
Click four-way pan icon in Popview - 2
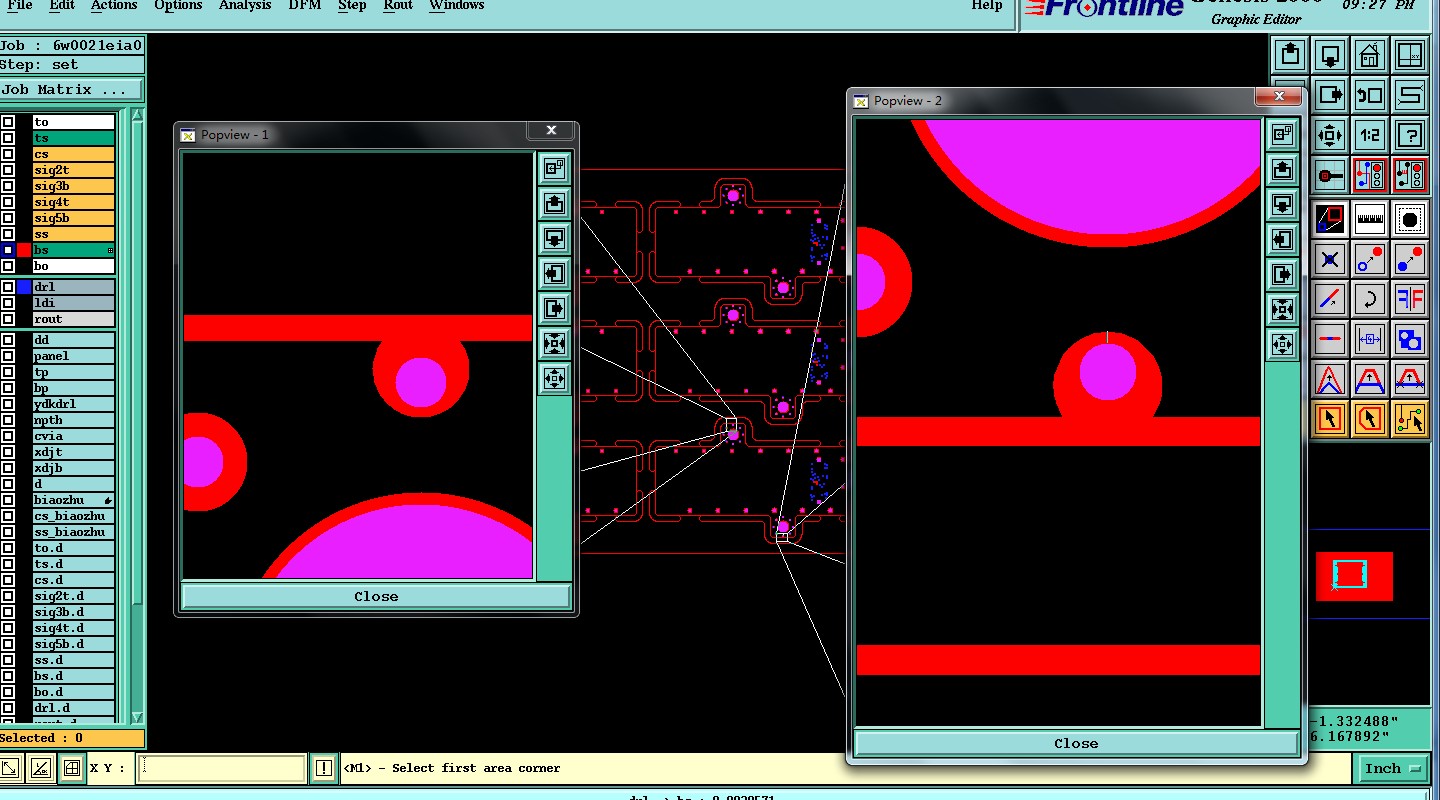pos(1282,344)
